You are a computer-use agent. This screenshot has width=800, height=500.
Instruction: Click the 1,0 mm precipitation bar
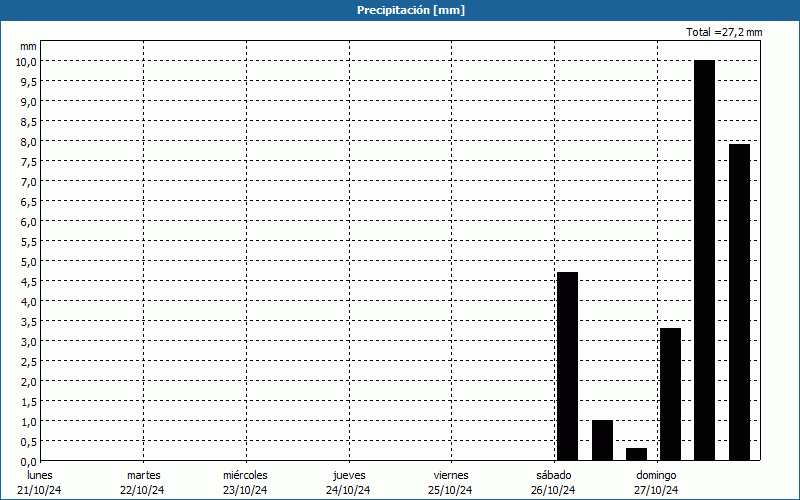click(602, 440)
